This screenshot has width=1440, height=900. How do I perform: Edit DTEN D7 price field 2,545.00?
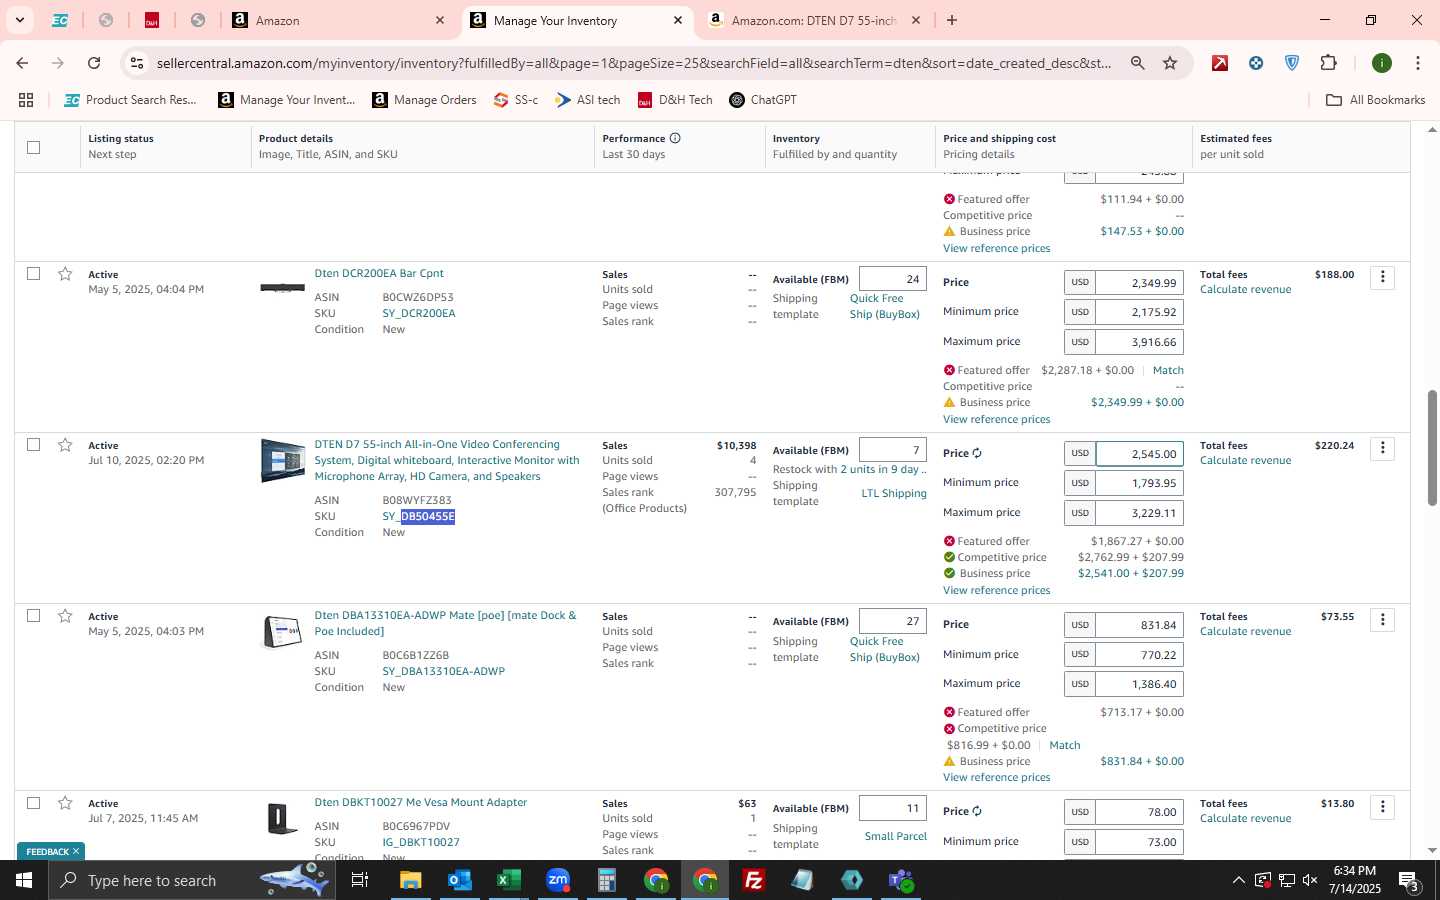coord(1140,454)
